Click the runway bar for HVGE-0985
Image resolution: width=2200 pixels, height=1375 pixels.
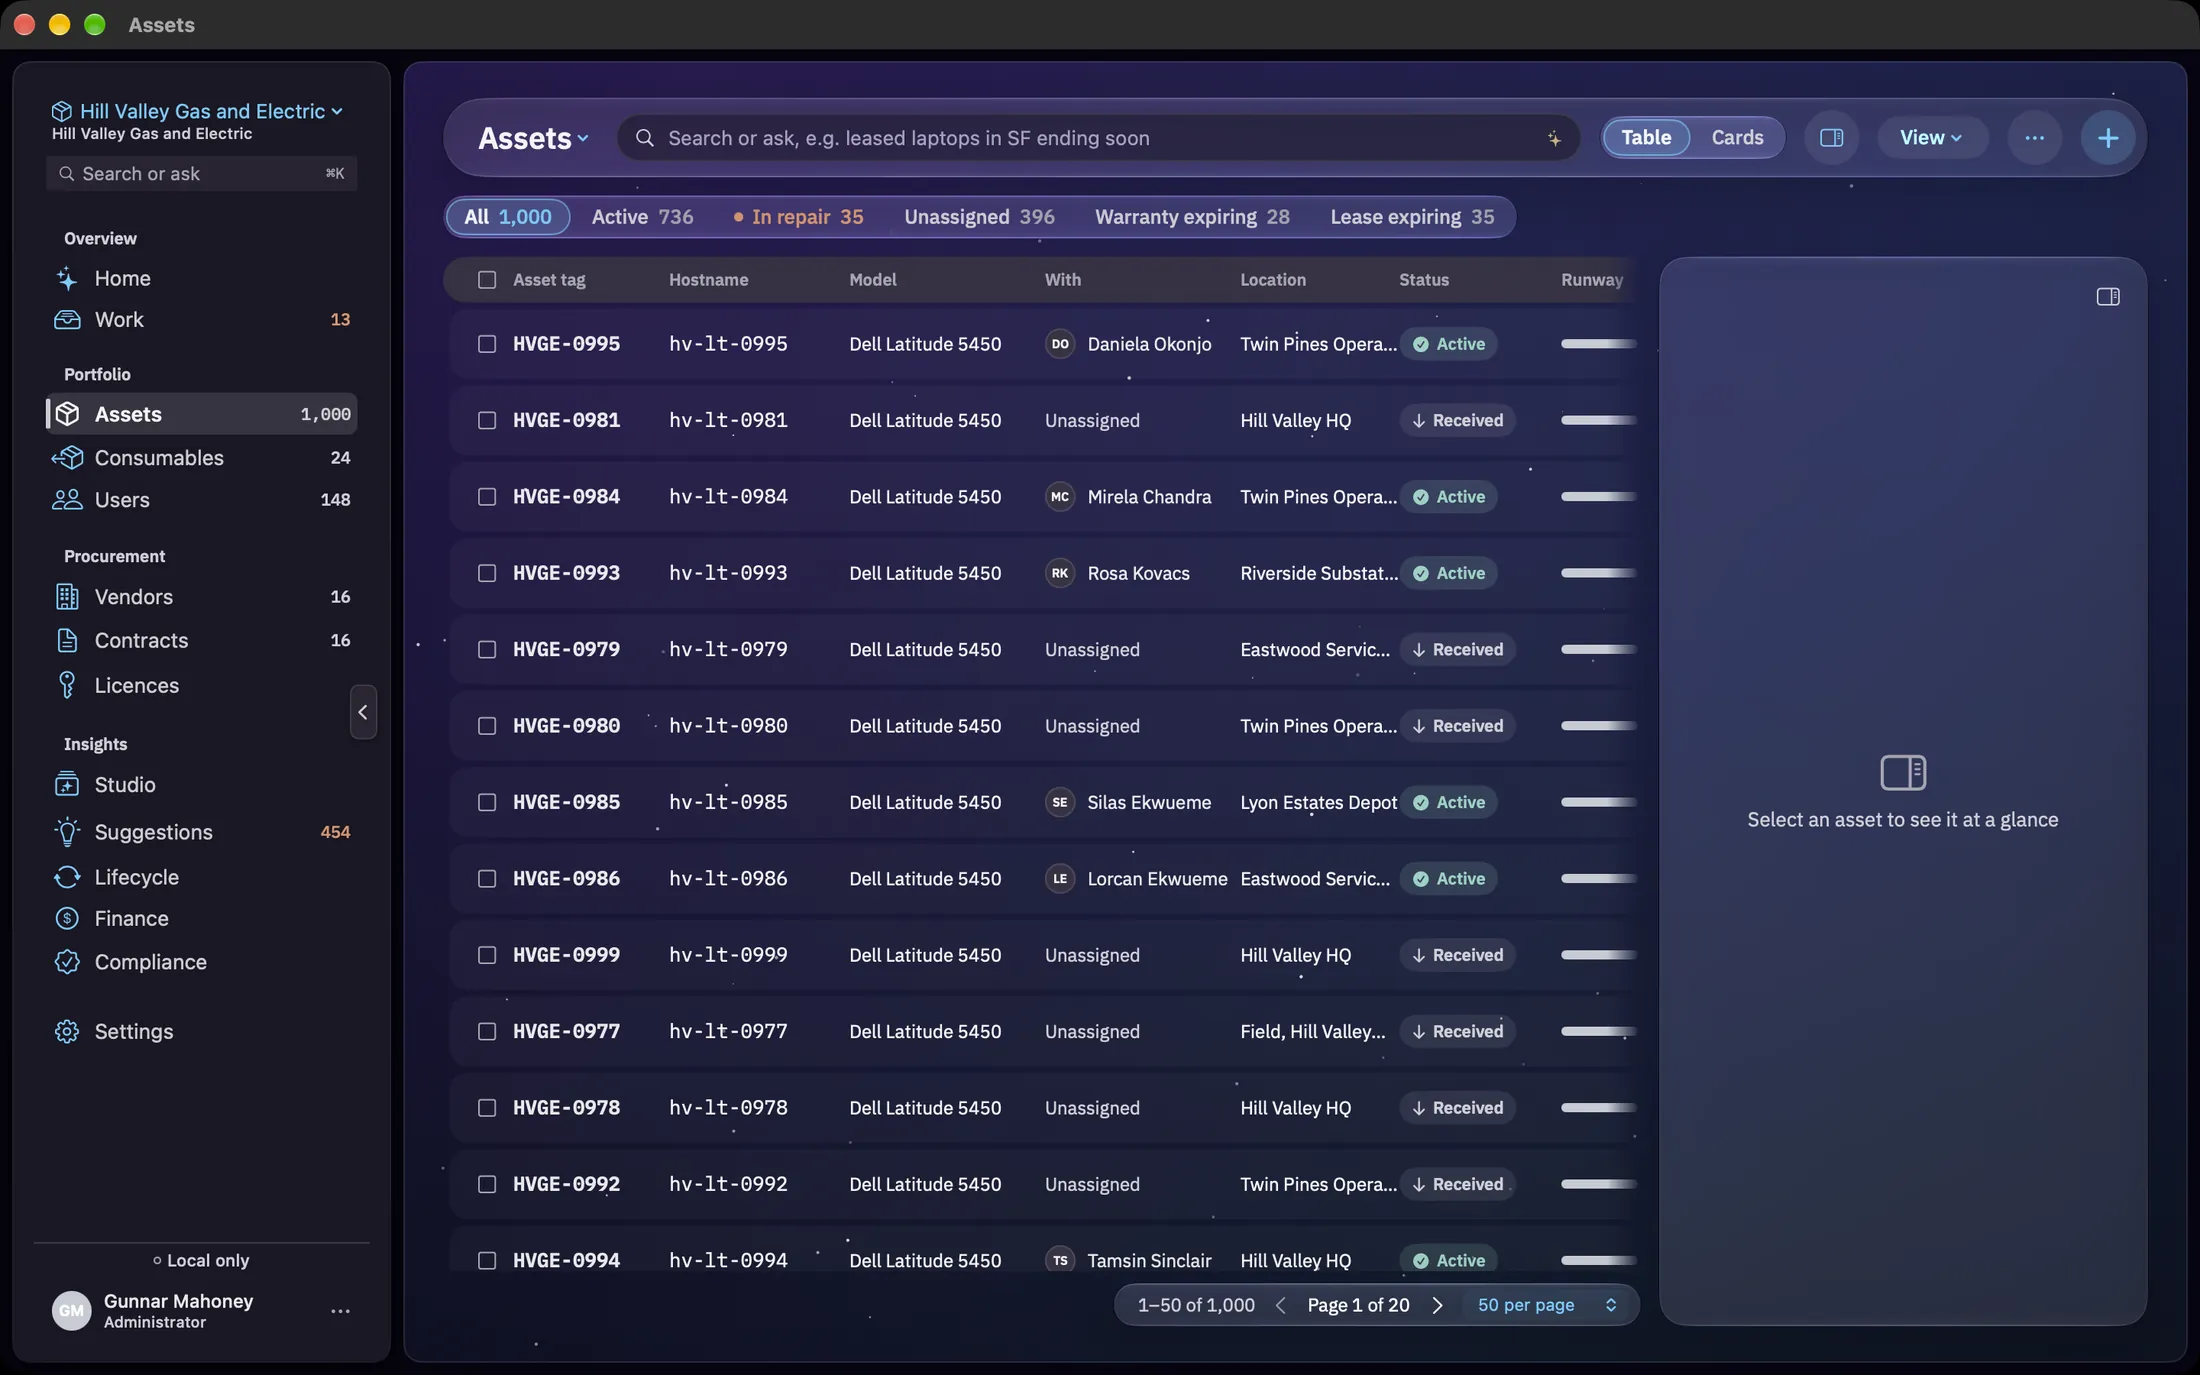pos(1598,802)
